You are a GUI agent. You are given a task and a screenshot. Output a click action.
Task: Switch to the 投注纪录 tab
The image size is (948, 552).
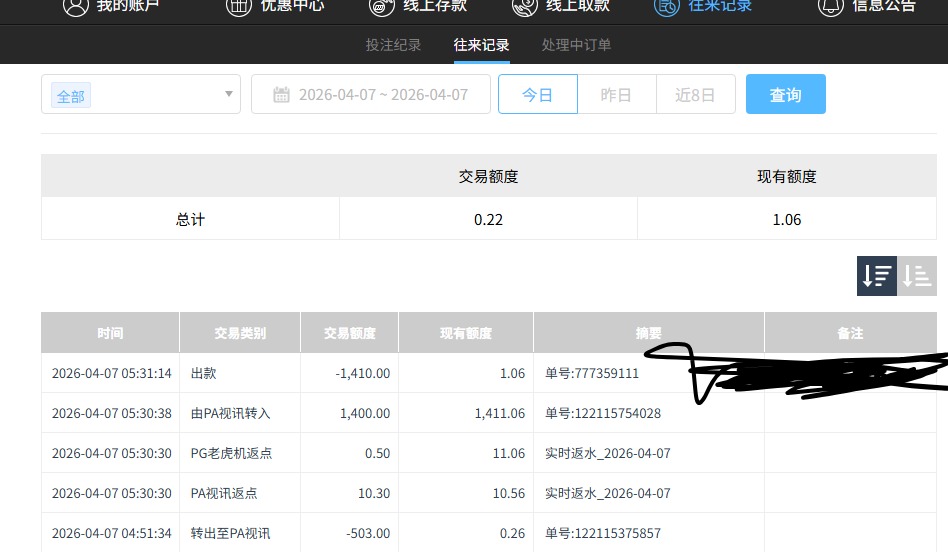click(x=393, y=45)
